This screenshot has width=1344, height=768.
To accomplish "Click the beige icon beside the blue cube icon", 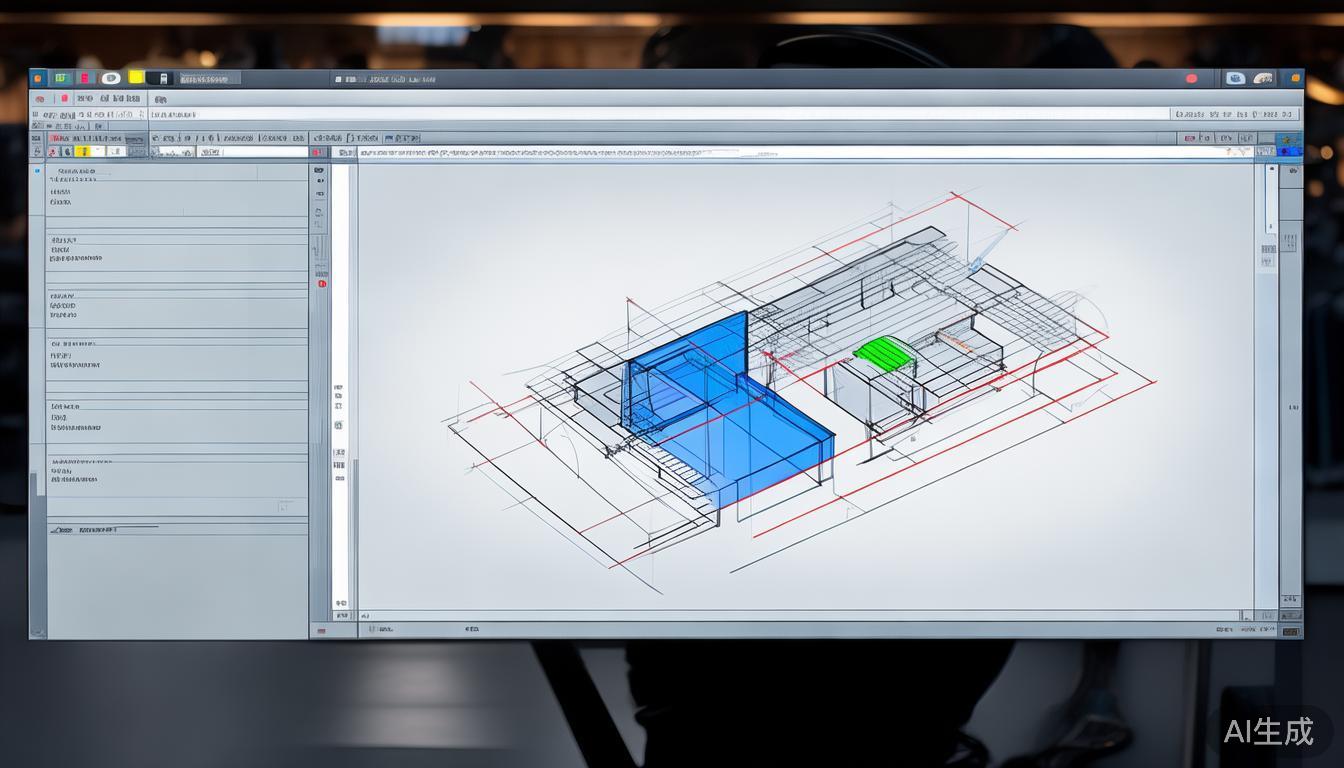I will point(1264,78).
